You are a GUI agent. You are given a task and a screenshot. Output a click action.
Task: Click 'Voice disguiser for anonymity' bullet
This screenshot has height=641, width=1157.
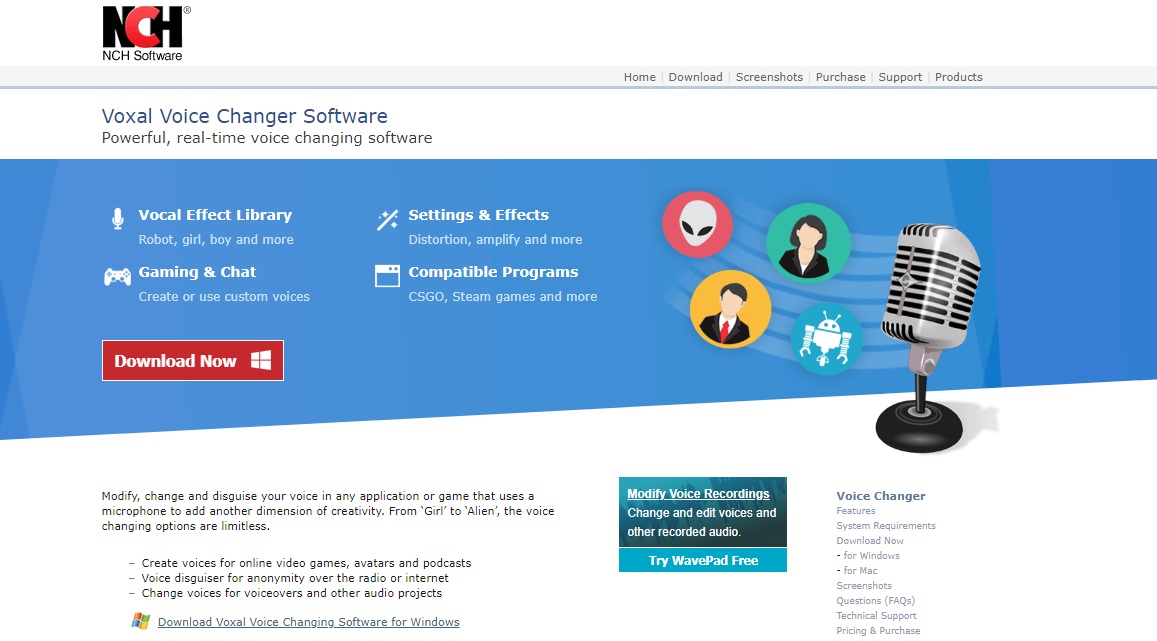pos(295,578)
